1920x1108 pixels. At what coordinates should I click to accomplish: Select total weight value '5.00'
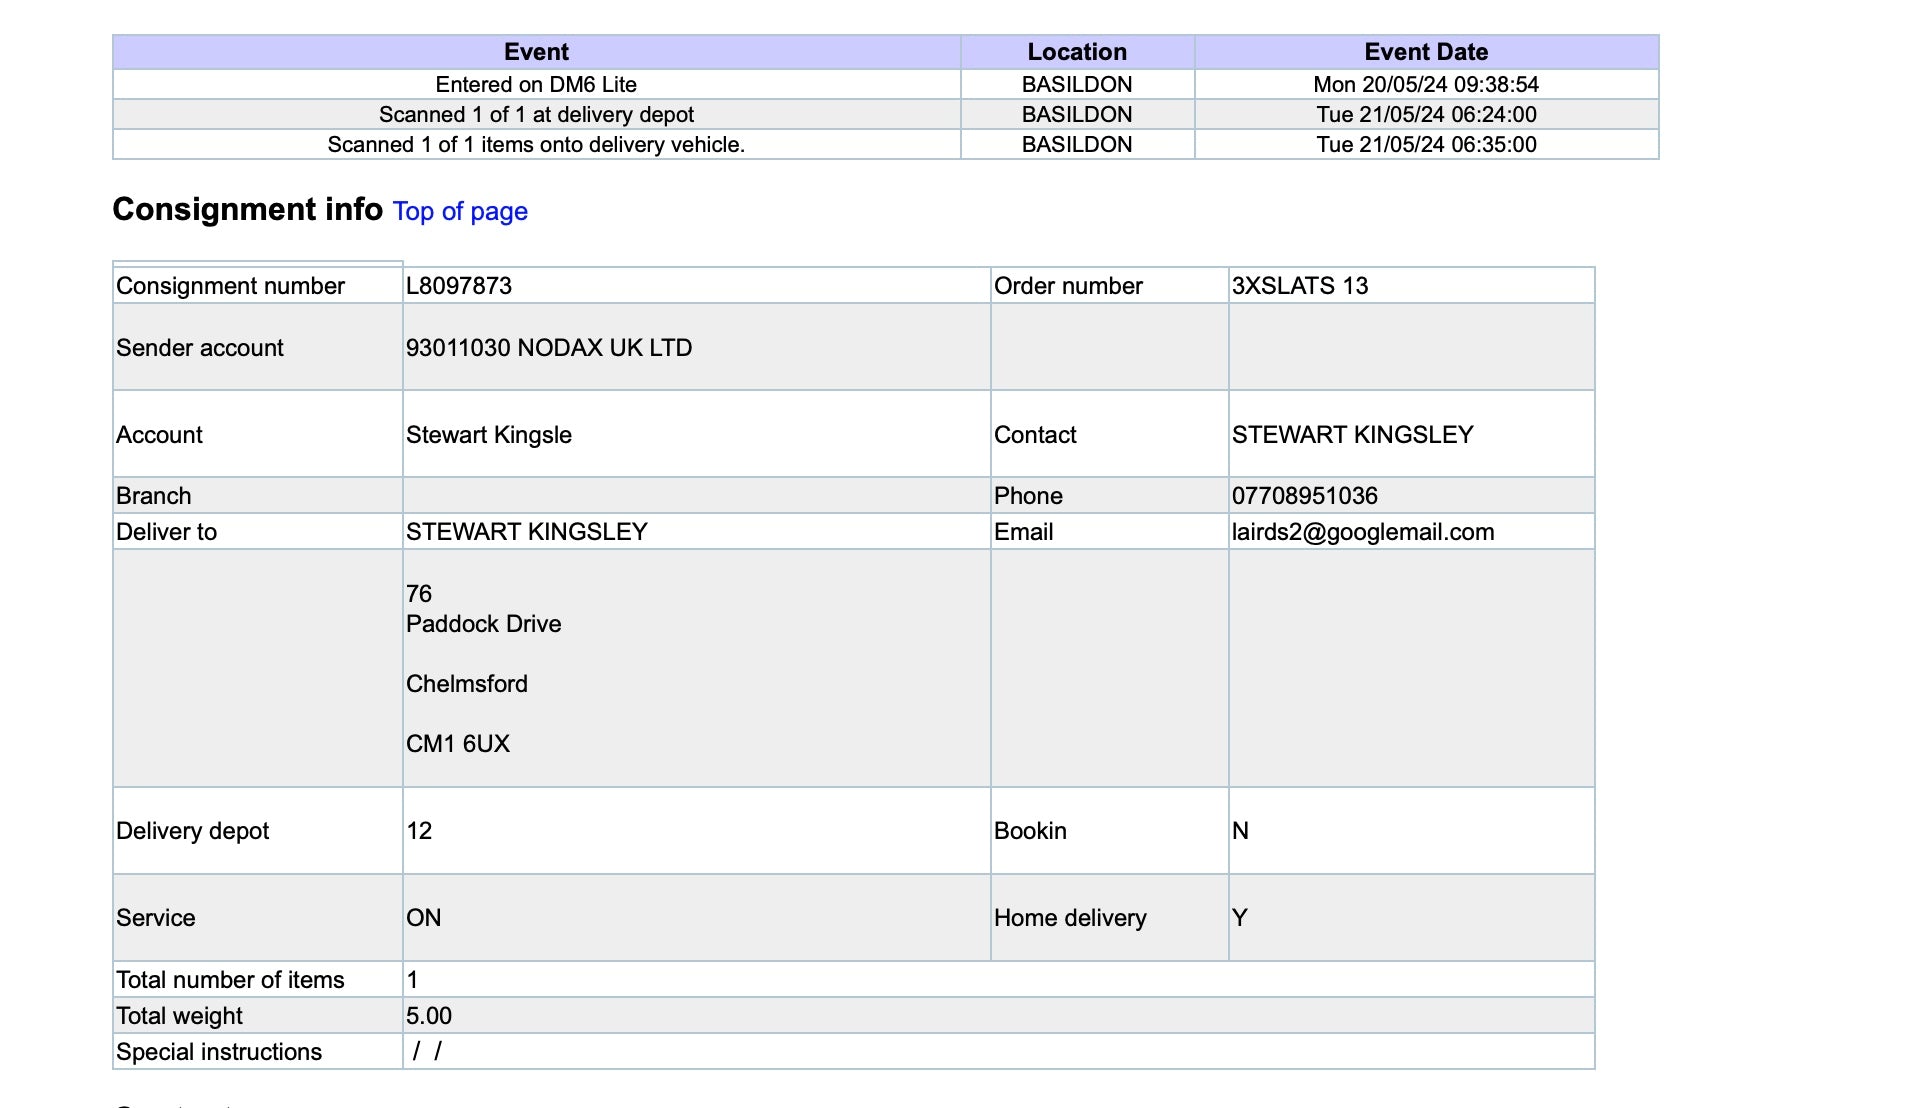click(429, 1016)
